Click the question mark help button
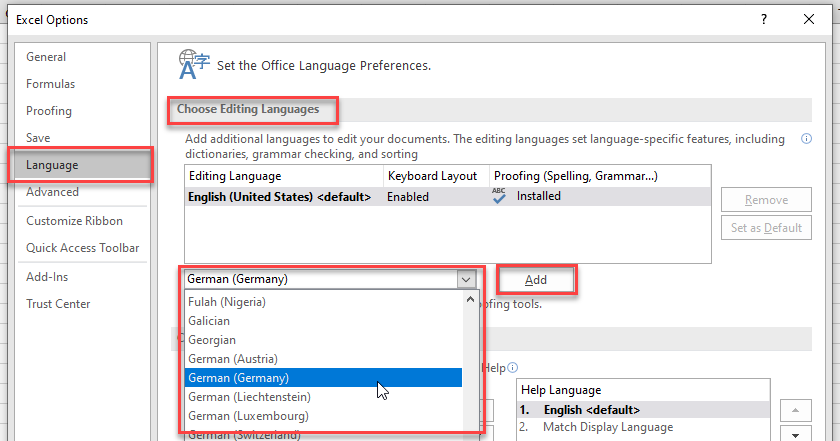Screen dimensions: 840x441 (x=764, y=19)
